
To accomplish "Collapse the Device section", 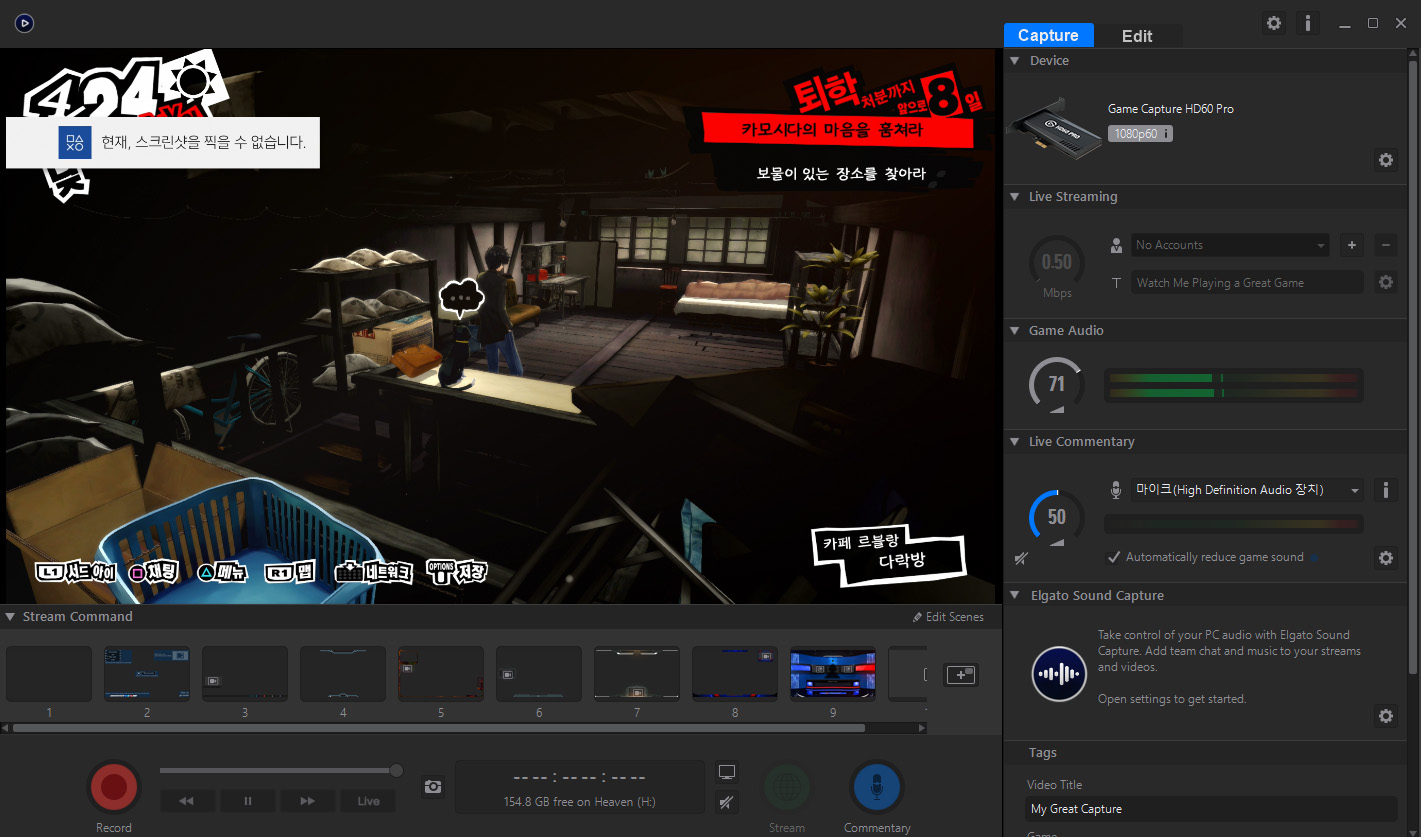I will (x=1015, y=61).
